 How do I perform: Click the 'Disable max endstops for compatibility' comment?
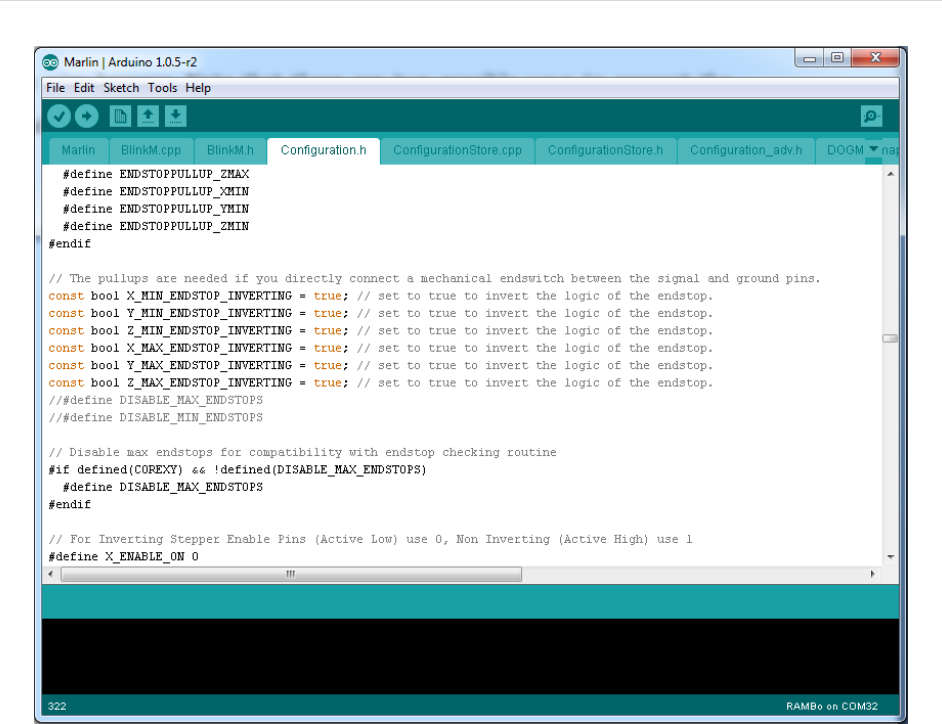302,452
